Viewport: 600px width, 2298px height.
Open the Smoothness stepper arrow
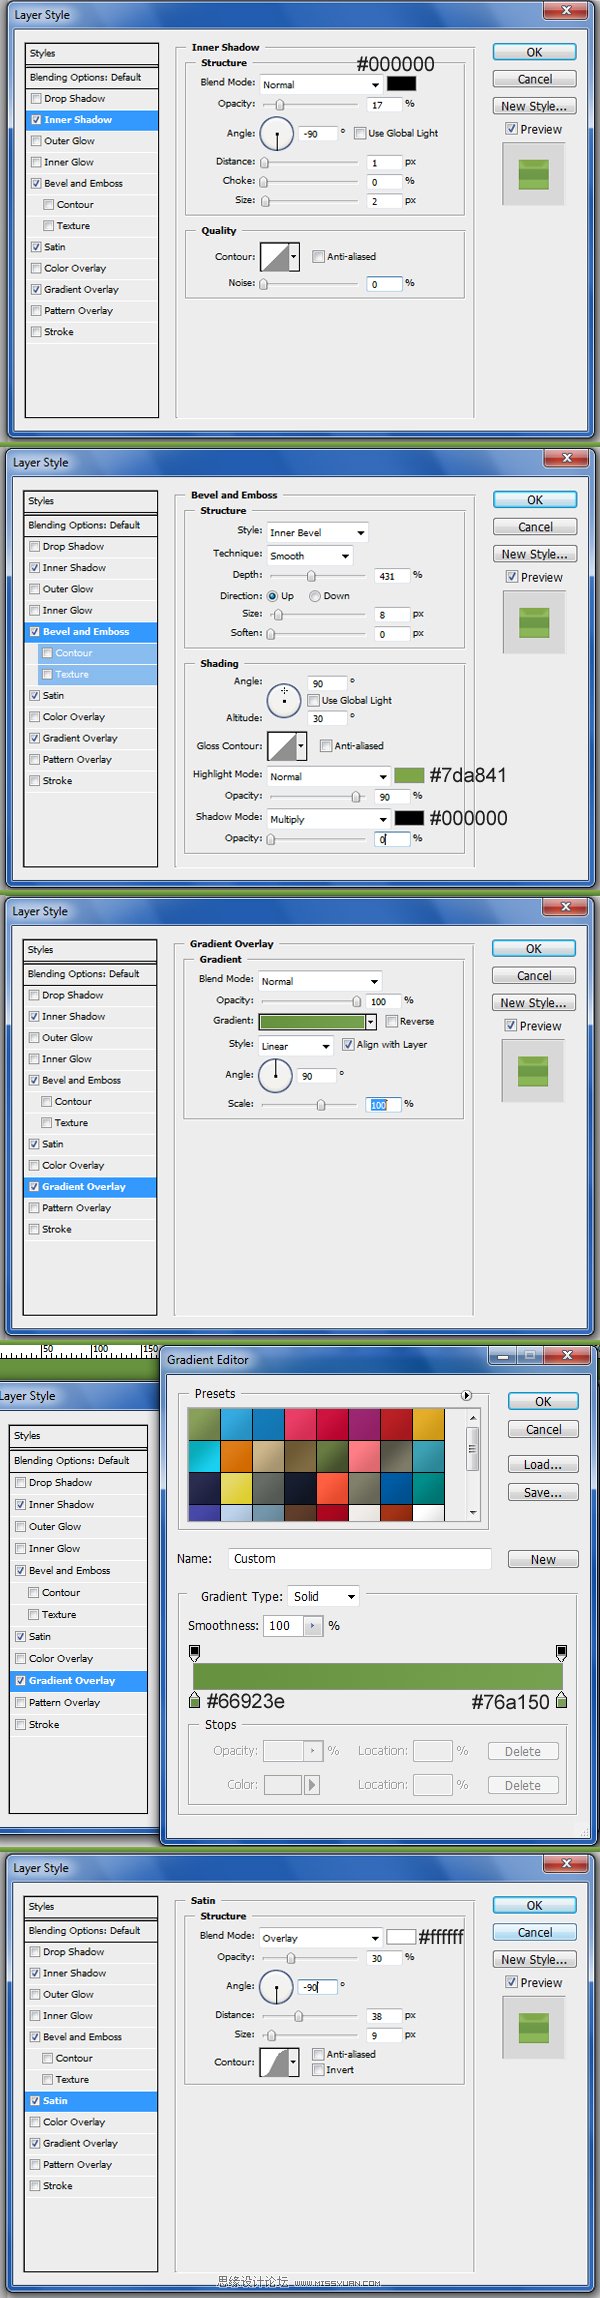click(x=313, y=1626)
